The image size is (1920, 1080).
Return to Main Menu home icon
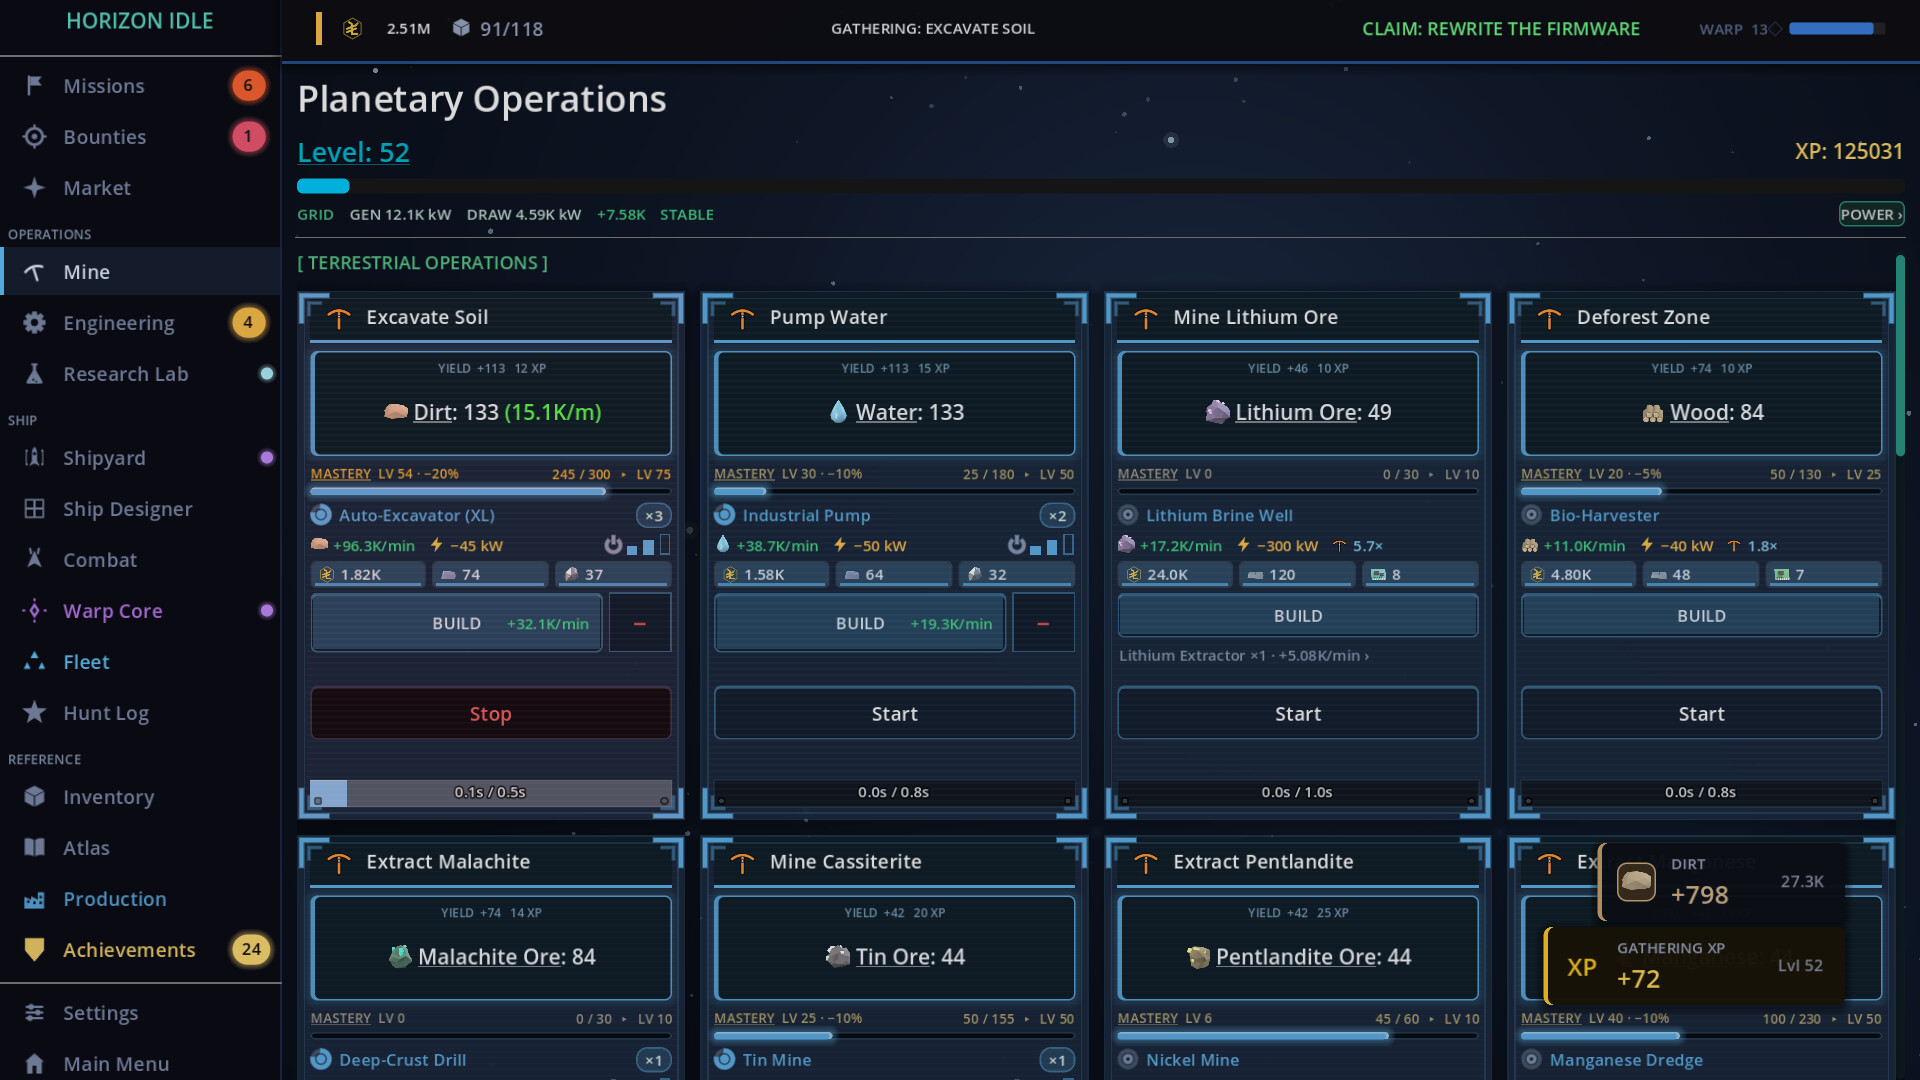point(34,1064)
